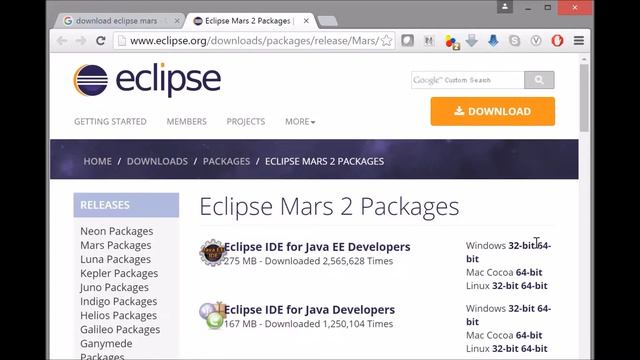Click the browser back arrow
The width and height of the screenshot is (640, 360).
click(62, 41)
